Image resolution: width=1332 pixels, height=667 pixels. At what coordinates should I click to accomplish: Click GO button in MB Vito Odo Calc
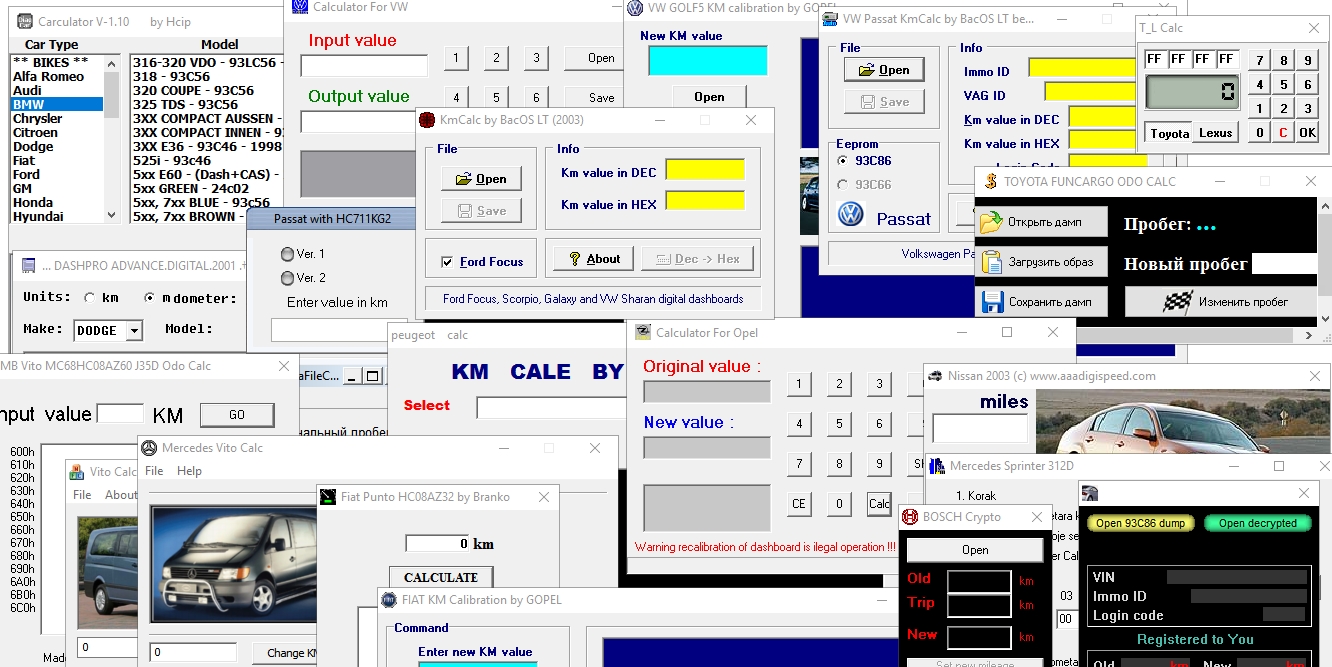click(237, 415)
